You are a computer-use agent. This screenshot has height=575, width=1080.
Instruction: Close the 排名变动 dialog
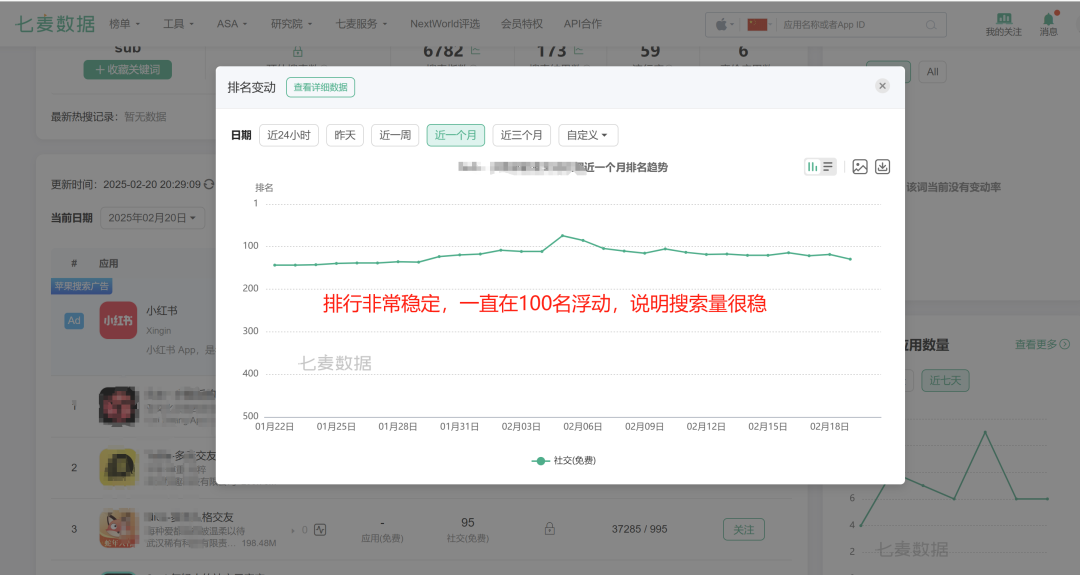pos(882,87)
